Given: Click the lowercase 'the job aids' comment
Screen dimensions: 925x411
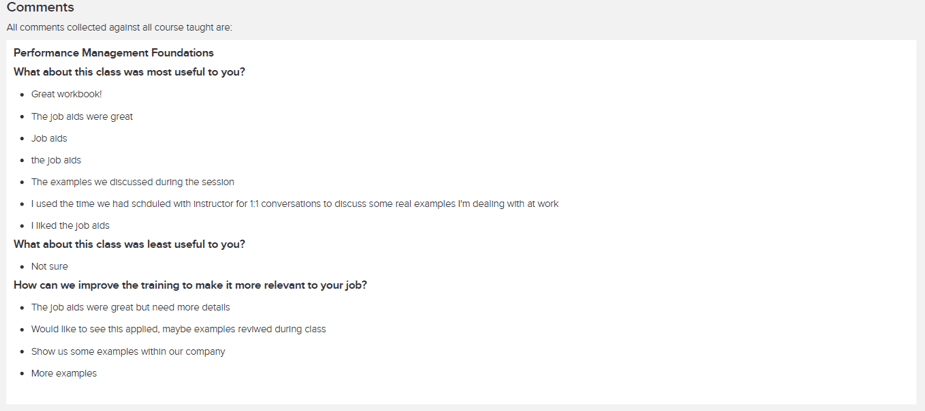Looking at the screenshot, I should coord(56,160).
